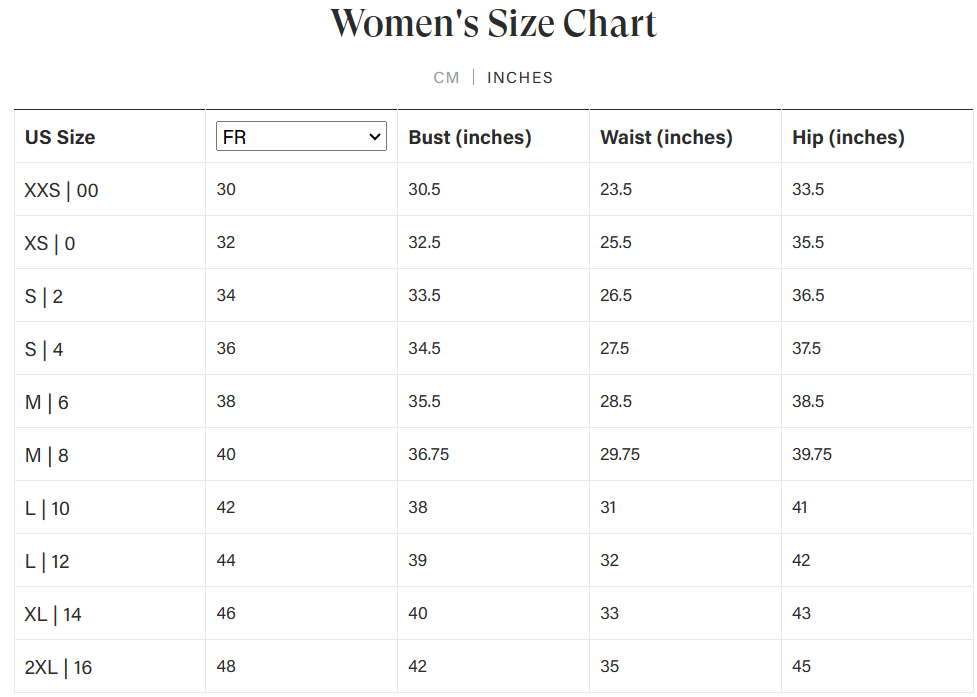Click bust value 36.75
The height and width of the screenshot is (697, 977).
pyautogui.click(x=429, y=453)
